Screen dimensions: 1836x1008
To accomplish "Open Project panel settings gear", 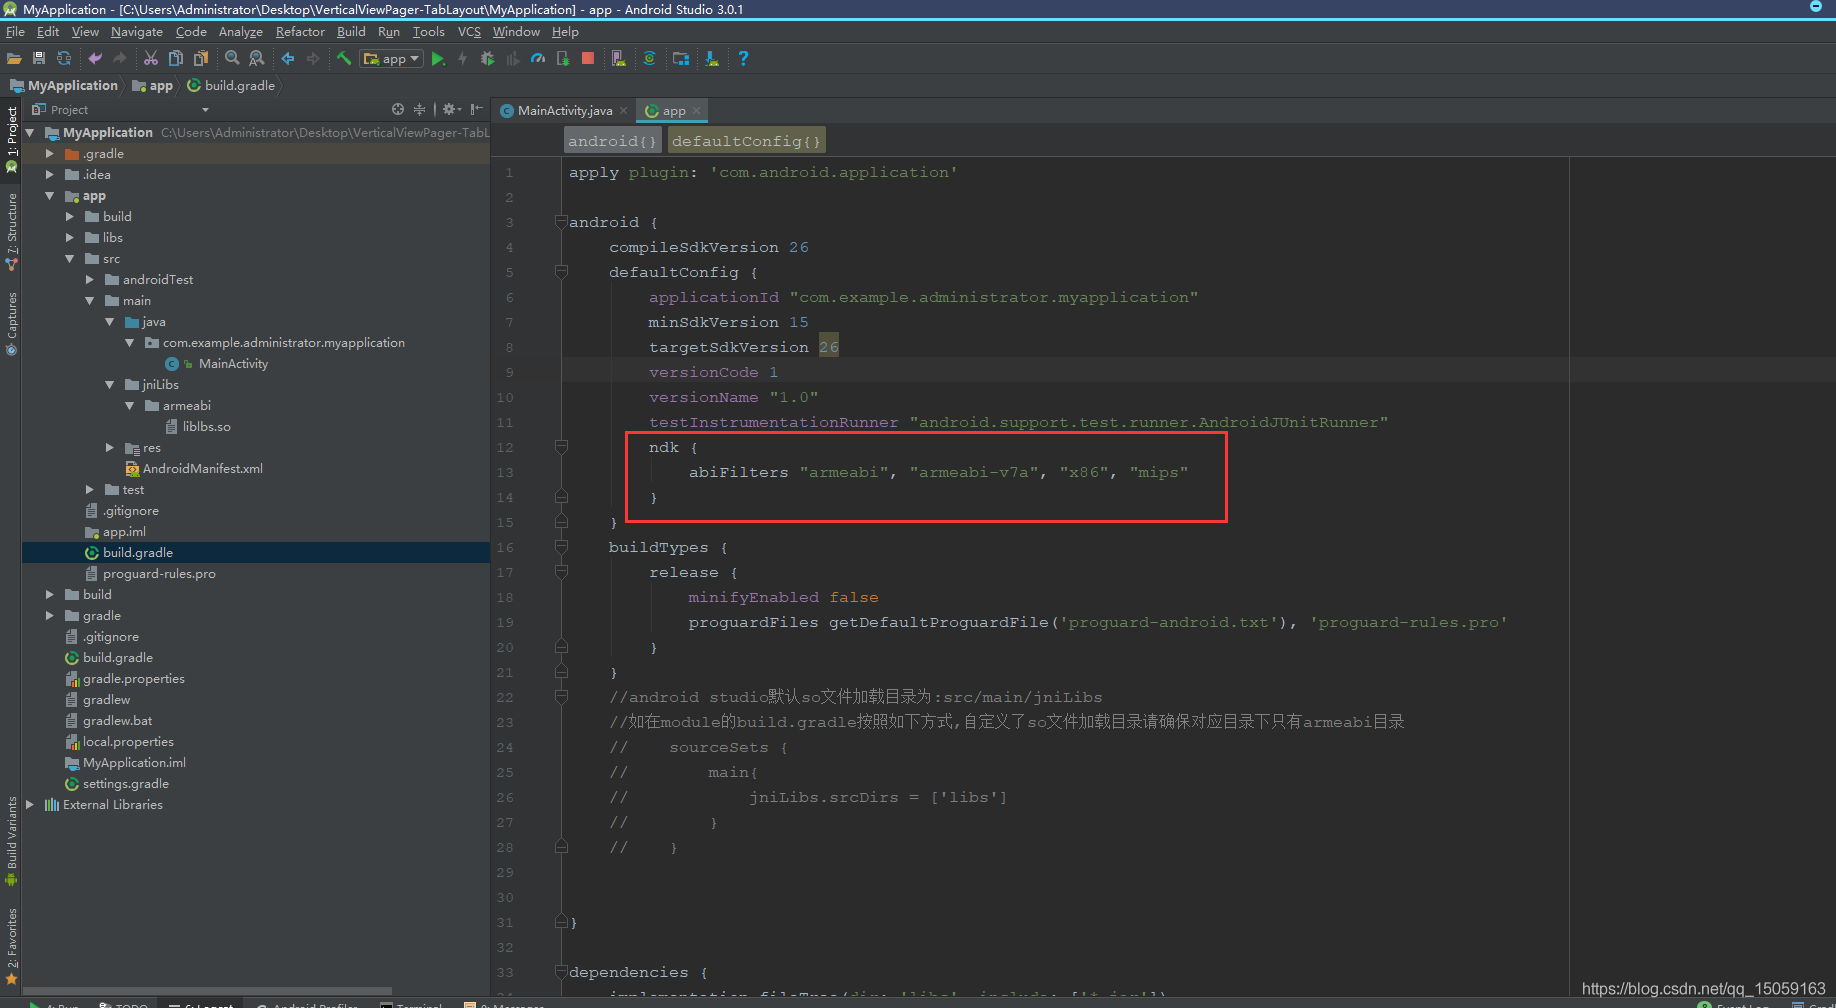I will click(450, 109).
